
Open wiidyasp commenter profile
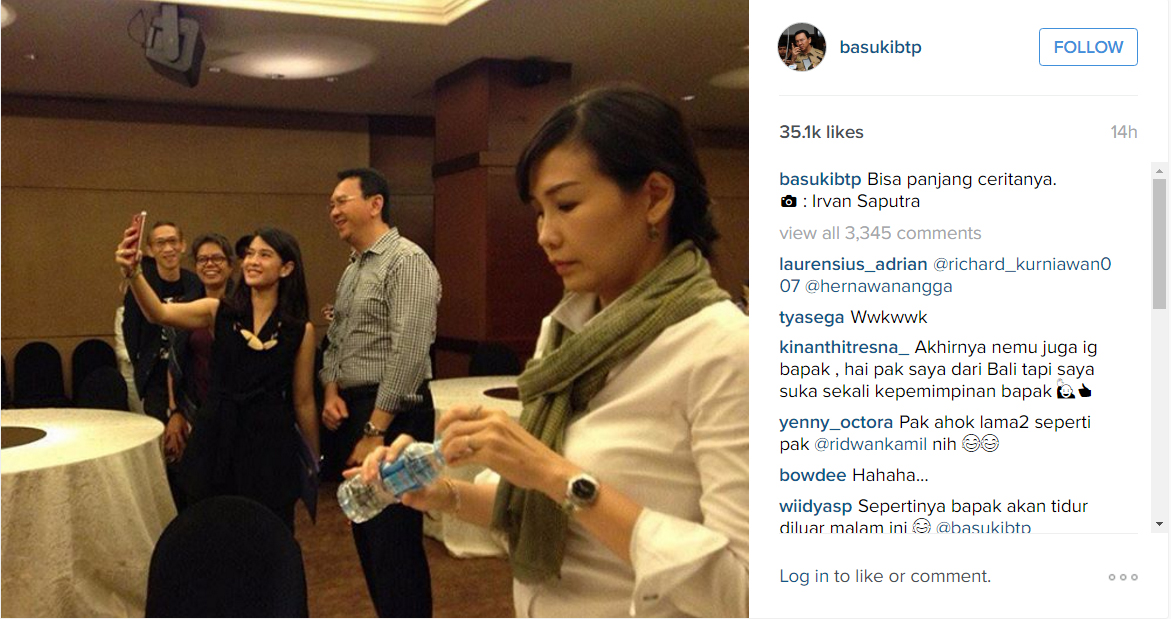tap(816, 506)
